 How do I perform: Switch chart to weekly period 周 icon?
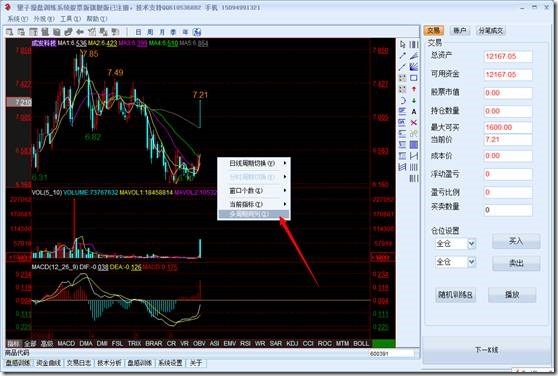[150, 32]
